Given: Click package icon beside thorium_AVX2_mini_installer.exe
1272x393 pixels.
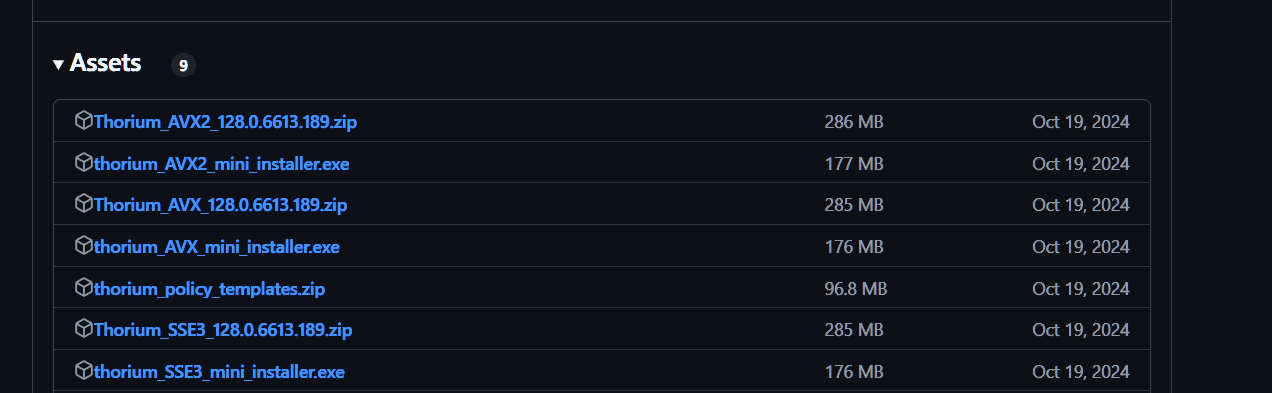Looking at the screenshot, I should (x=84, y=162).
